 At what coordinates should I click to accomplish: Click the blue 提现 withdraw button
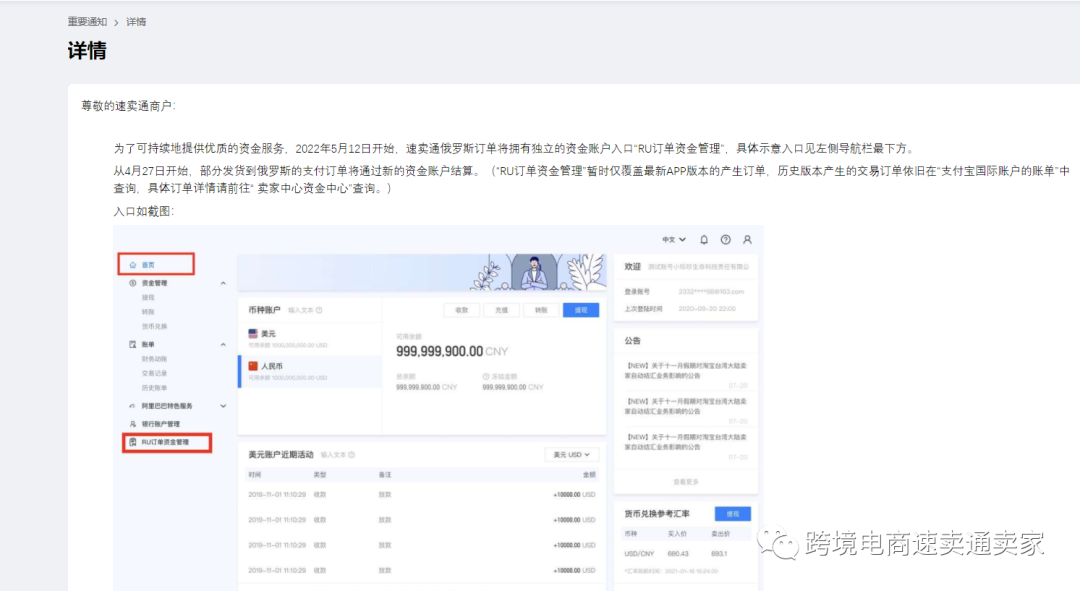point(581,310)
